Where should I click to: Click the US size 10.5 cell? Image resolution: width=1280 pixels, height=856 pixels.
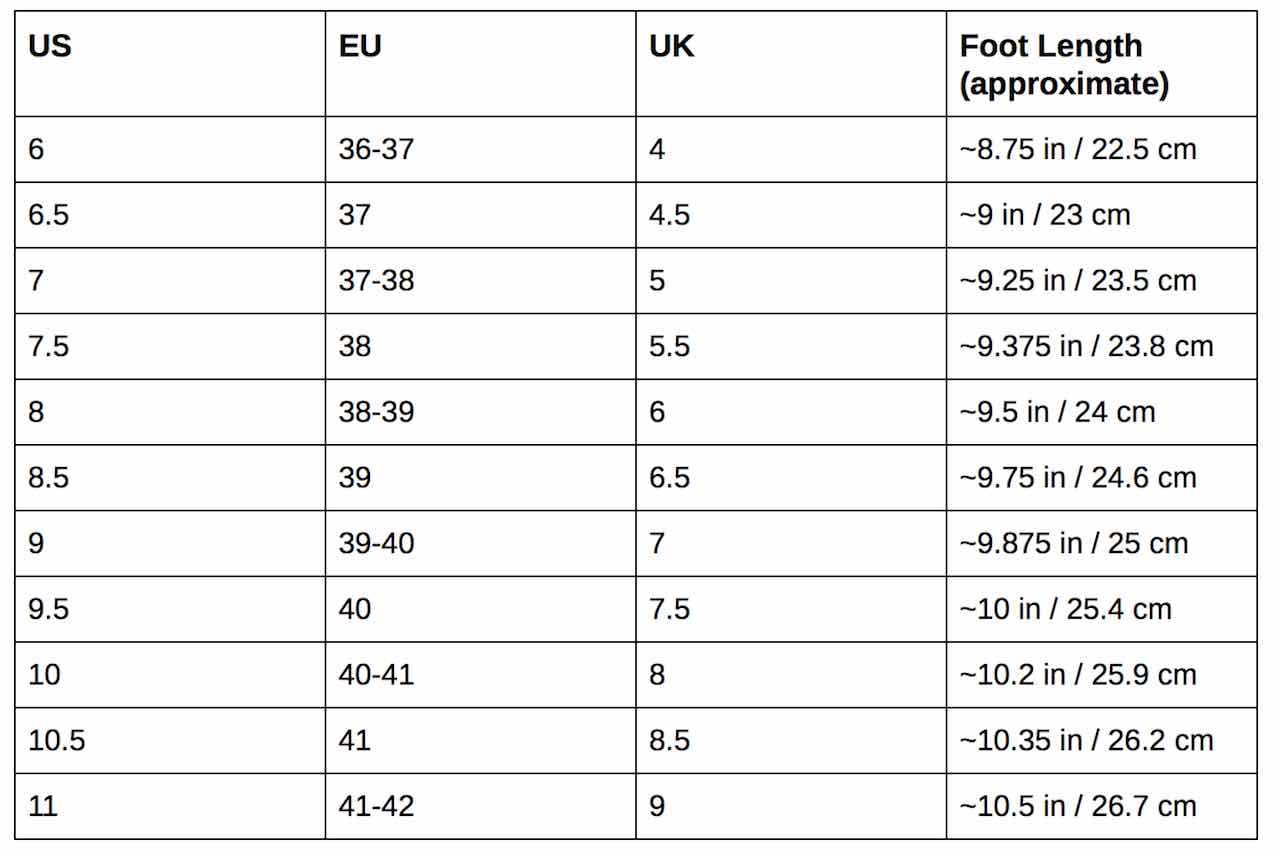[x=57, y=741]
